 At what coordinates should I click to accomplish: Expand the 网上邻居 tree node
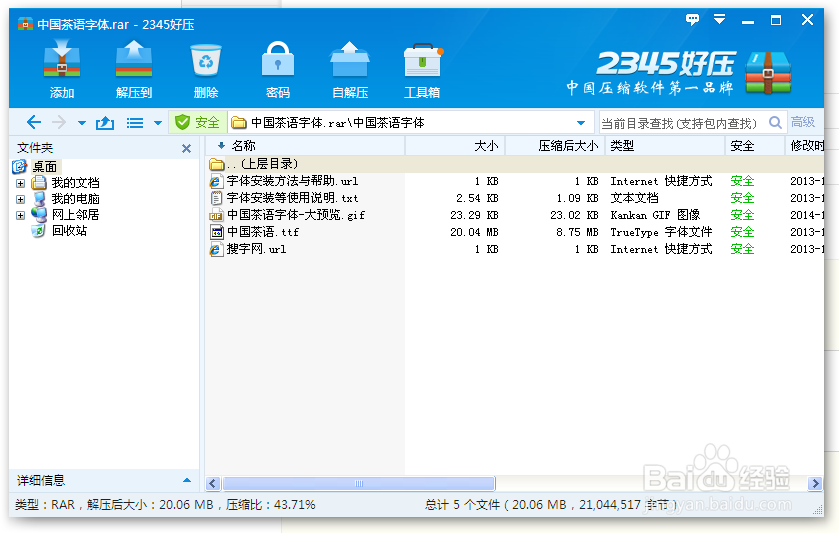[20, 216]
